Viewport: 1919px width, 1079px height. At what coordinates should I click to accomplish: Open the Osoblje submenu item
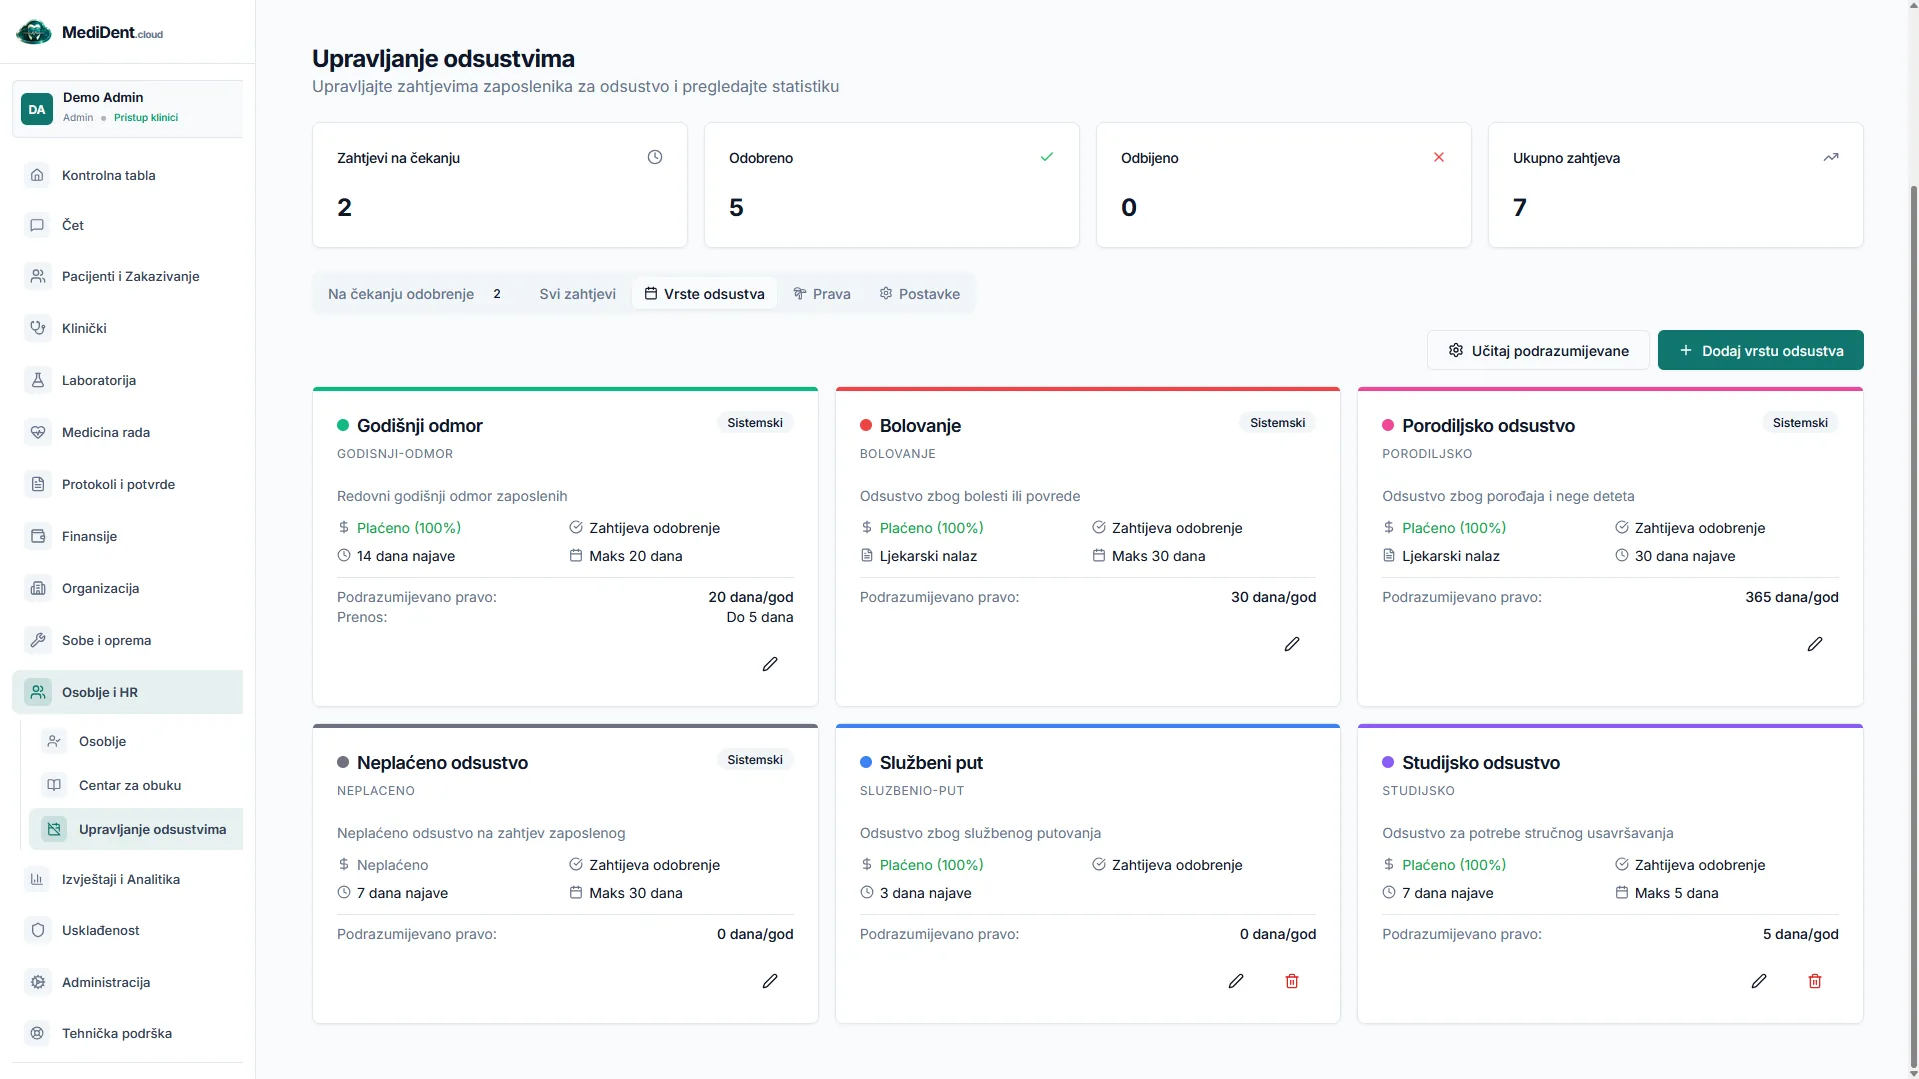136,741
